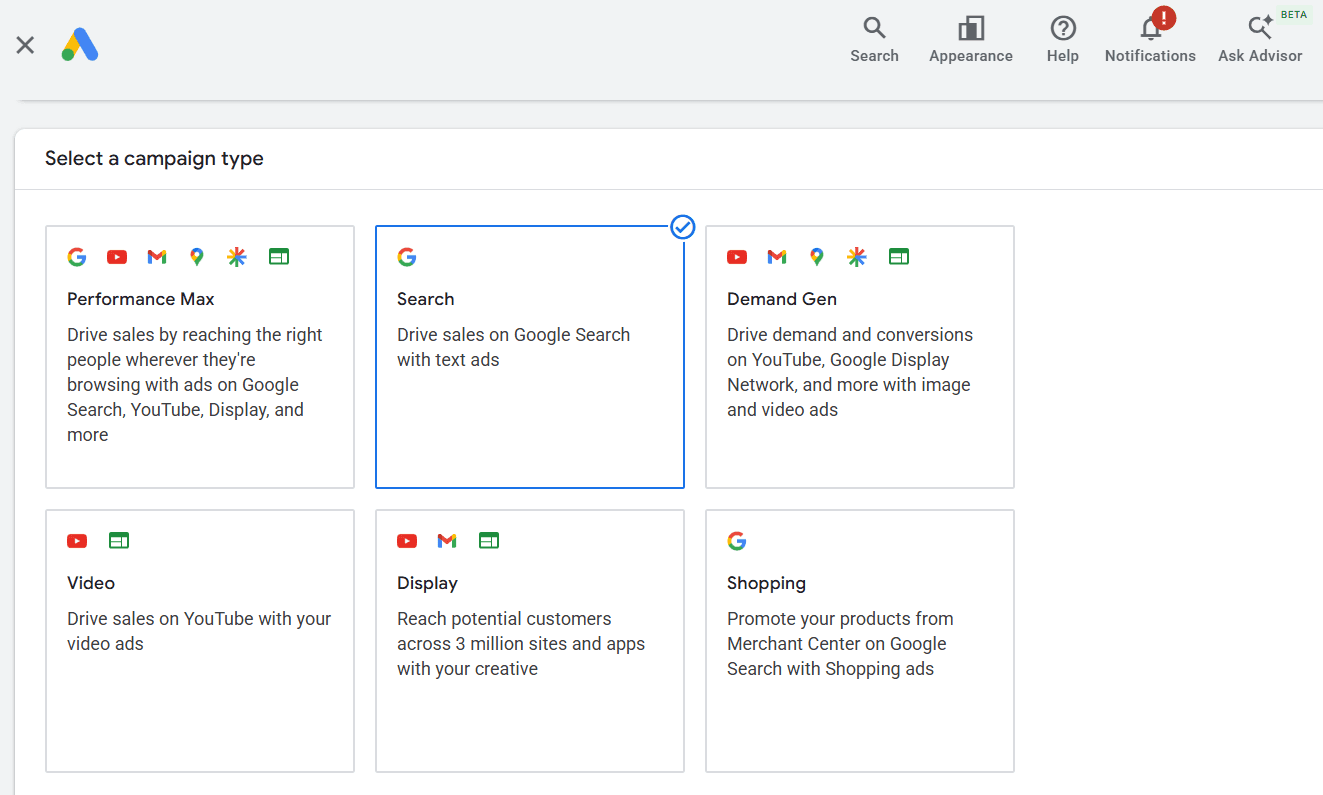Click YouTube icon in Display card
This screenshot has width=1323, height=795.
tap(407, 541)
